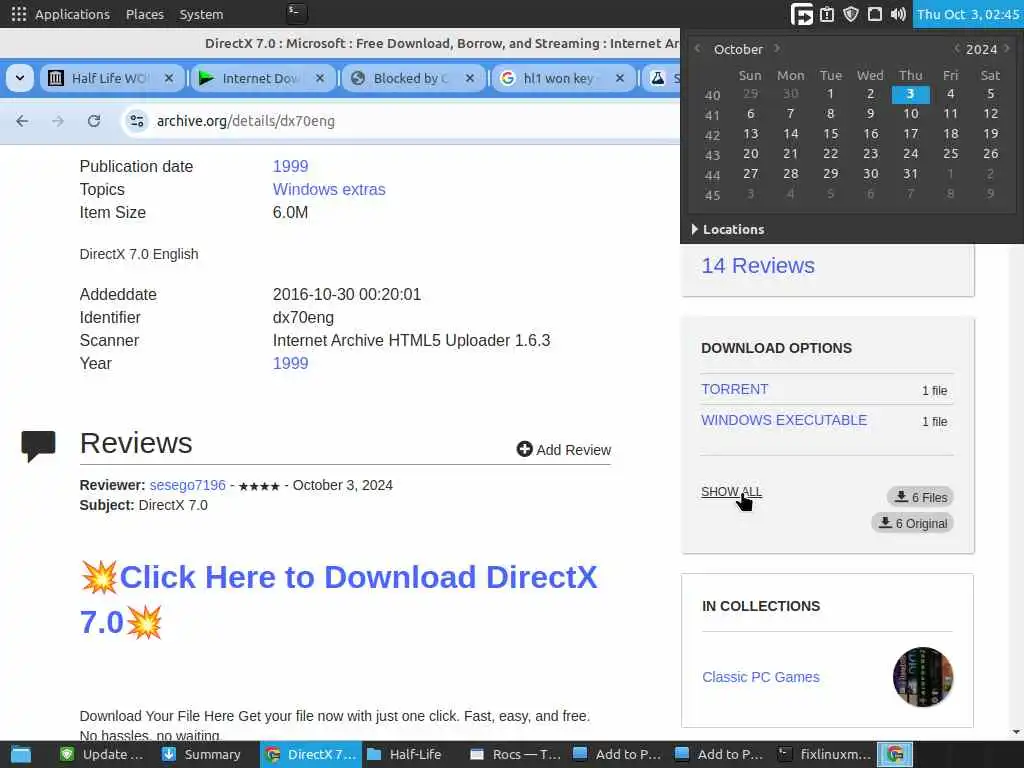Click the volume speaker icon in tray

point(898,14)
